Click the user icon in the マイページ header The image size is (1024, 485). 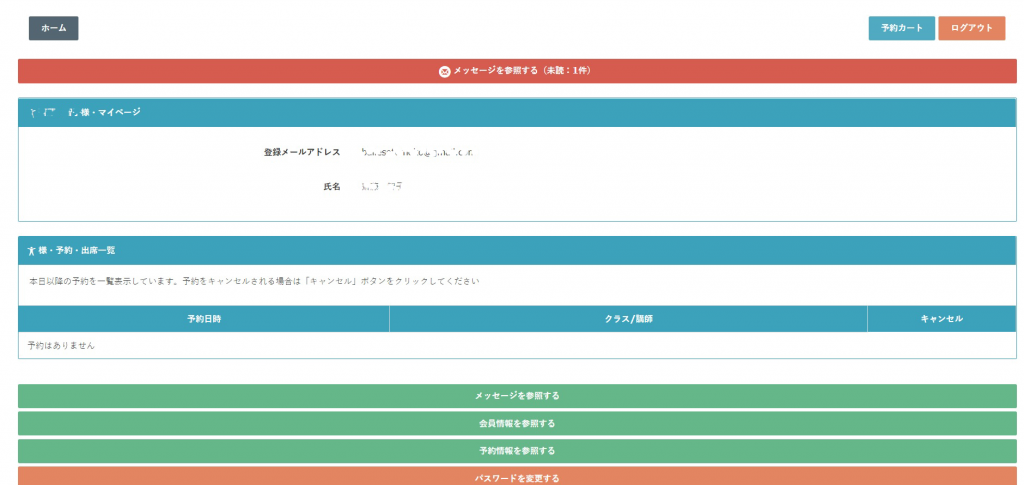33,112
